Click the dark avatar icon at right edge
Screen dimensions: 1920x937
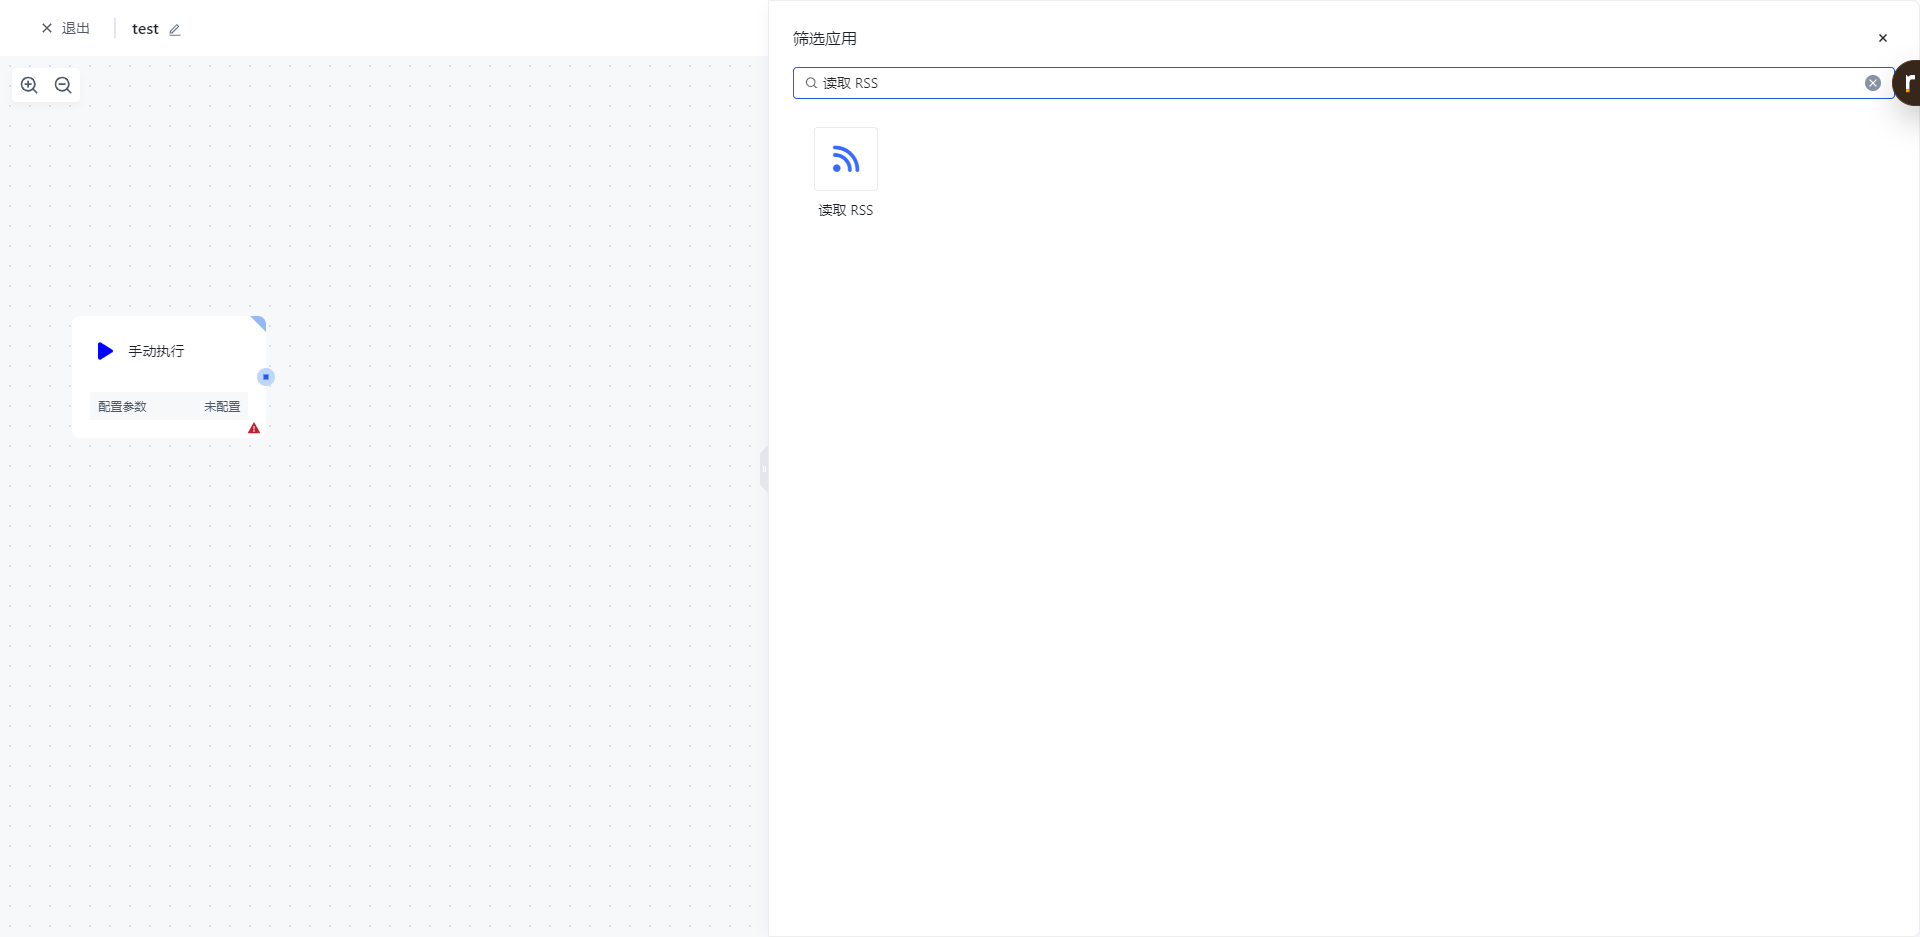[1908, 83]
